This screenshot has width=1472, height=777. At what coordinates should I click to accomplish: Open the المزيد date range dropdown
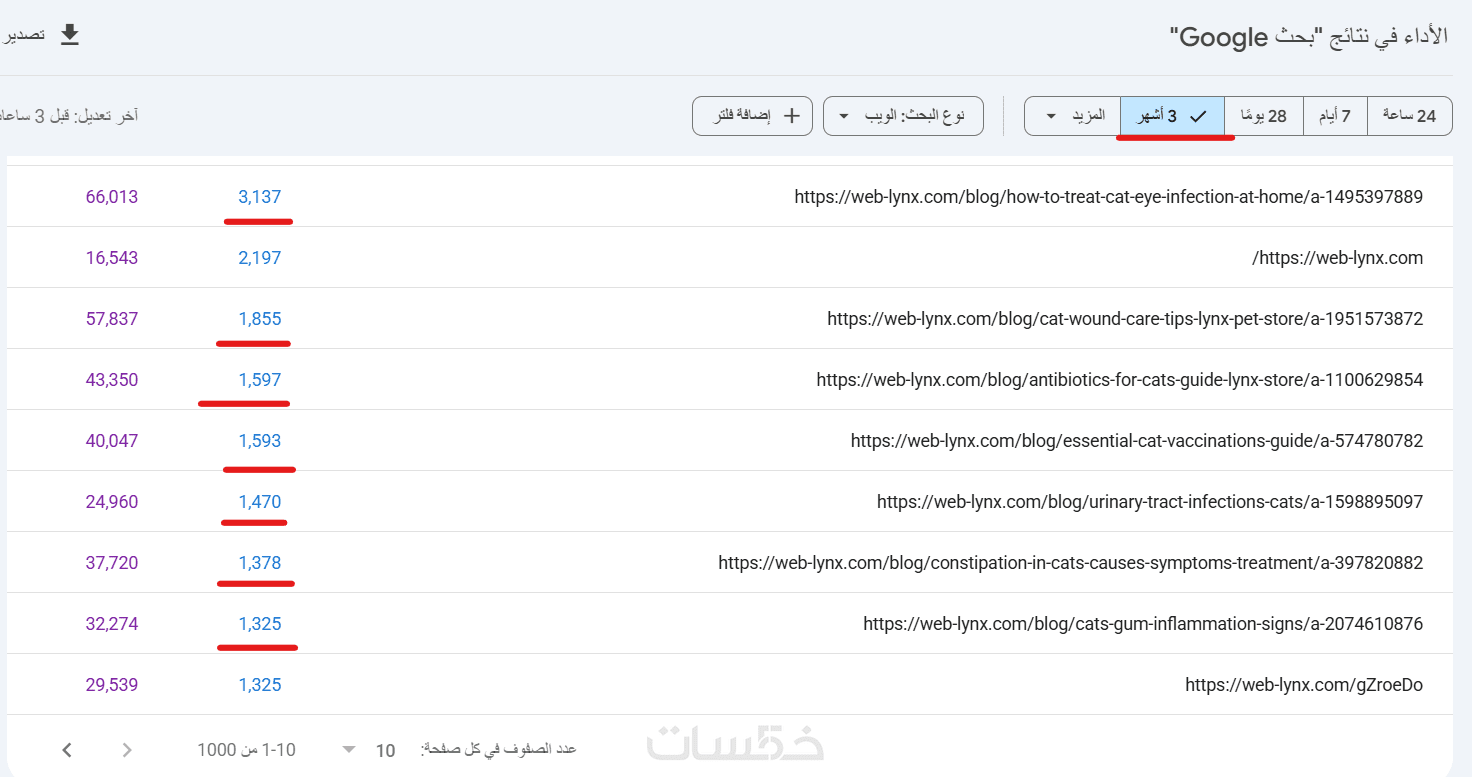click(1073, 116)
